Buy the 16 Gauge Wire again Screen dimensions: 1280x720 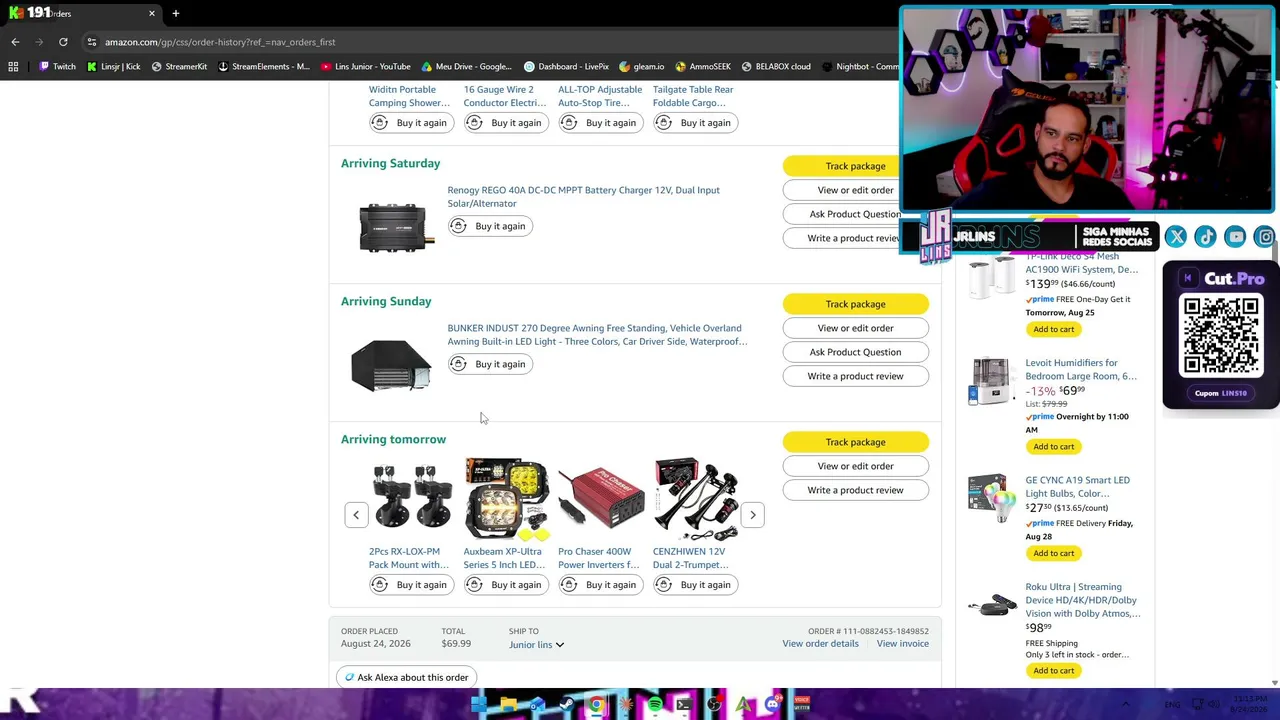504,123
